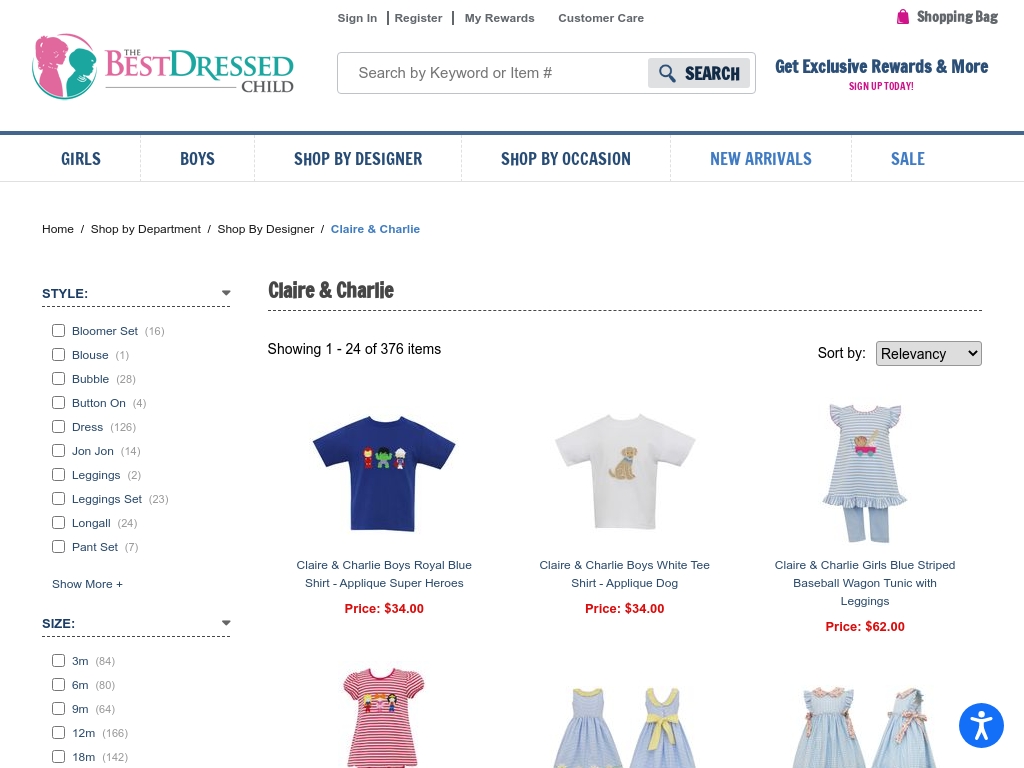Click Boys White Tee Shirt product title
The image size is (1024, 768).
[x=625, y=574]
